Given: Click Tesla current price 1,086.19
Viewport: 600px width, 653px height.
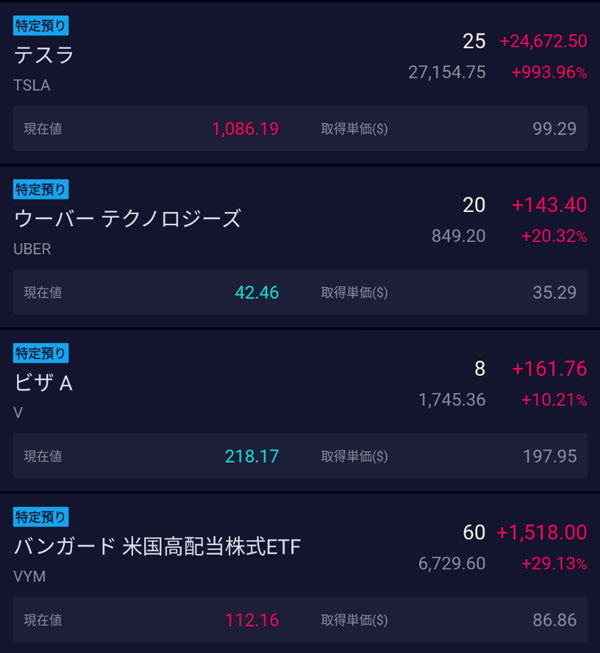Looking at the screenshot, I should coord(245,129).
